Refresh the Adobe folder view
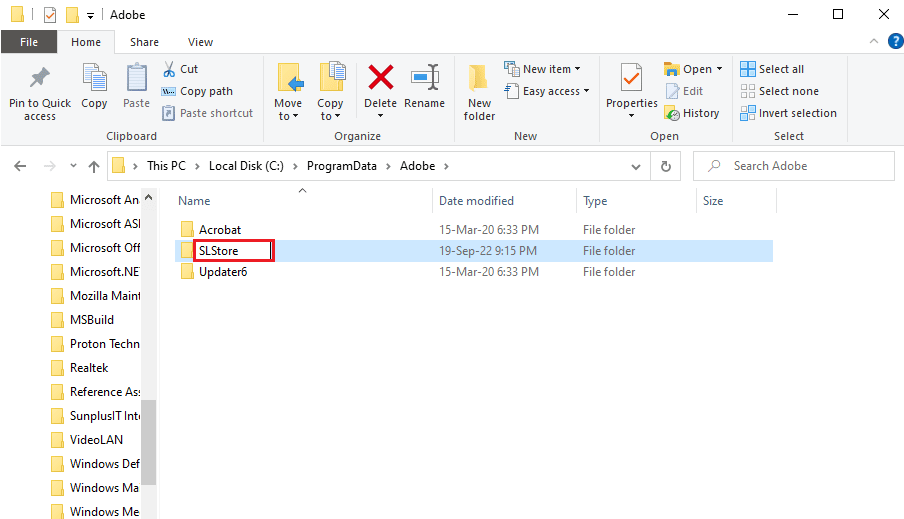Image resolution: width=904 pixels, height=519 pixels. pos(666,166)
